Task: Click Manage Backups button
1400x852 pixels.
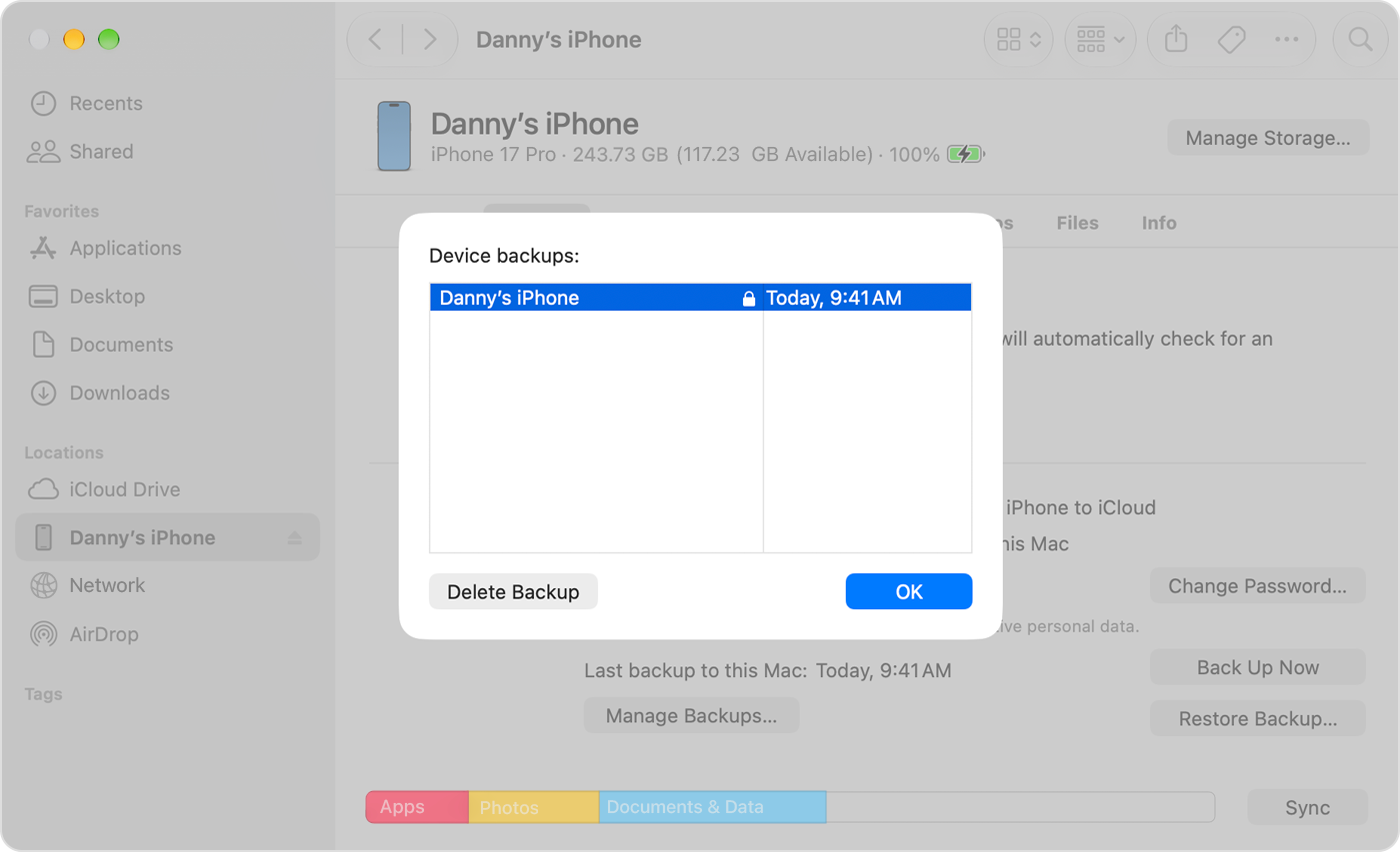Action: pyautogui.click(x=691, y=716)
